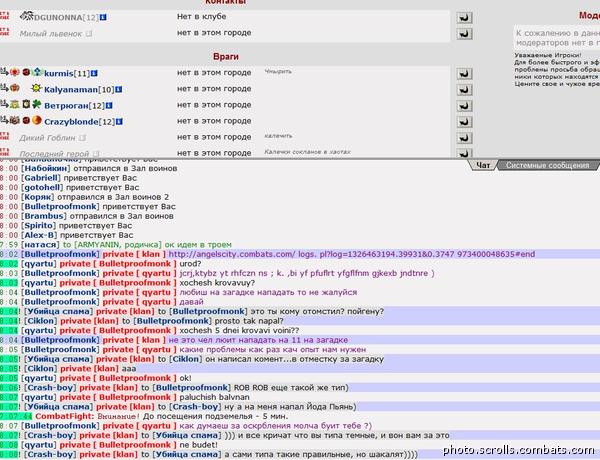
Task: Click the 'ок идем в троем' chat message
Action: (198, 245)
